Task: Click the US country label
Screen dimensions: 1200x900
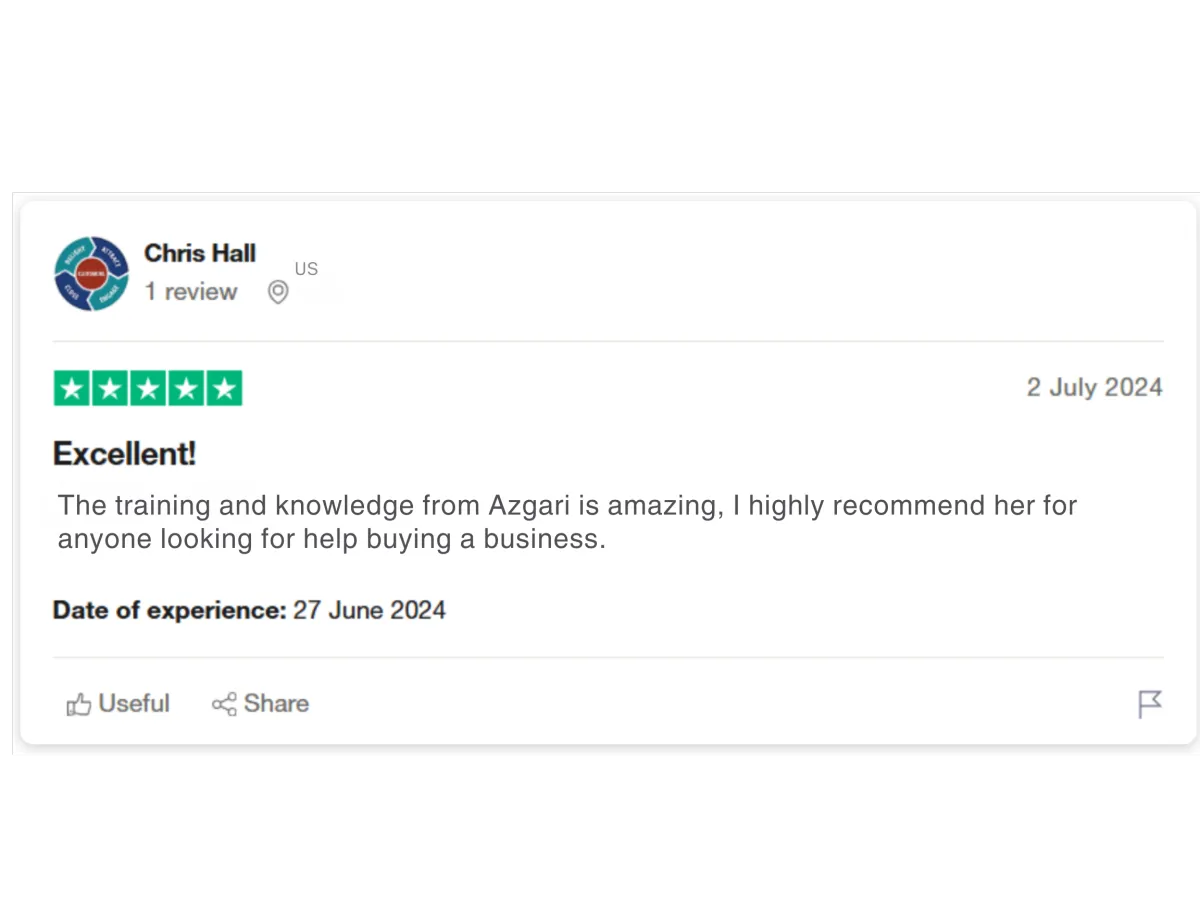Action: coord(306,269)
